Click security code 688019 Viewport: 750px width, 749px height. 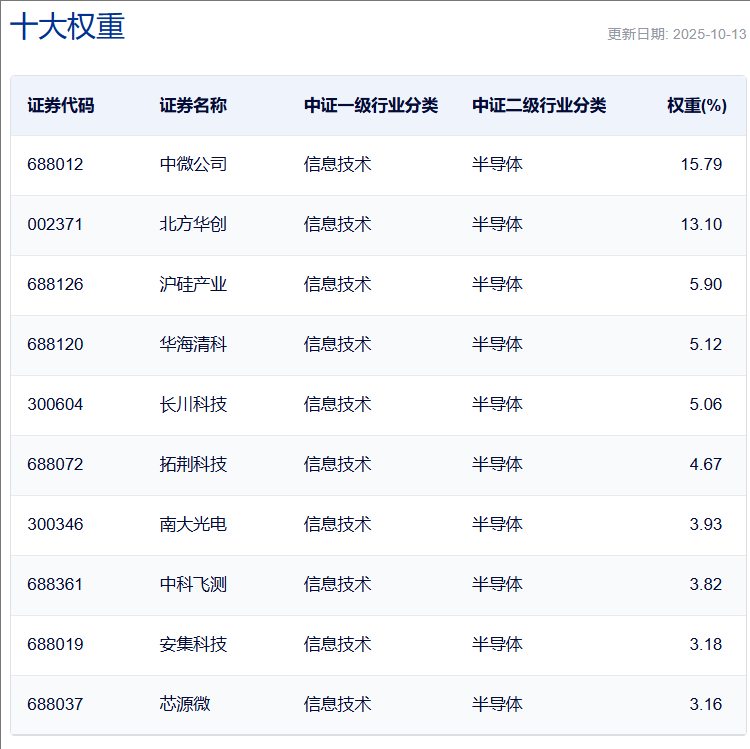point(55,644)
